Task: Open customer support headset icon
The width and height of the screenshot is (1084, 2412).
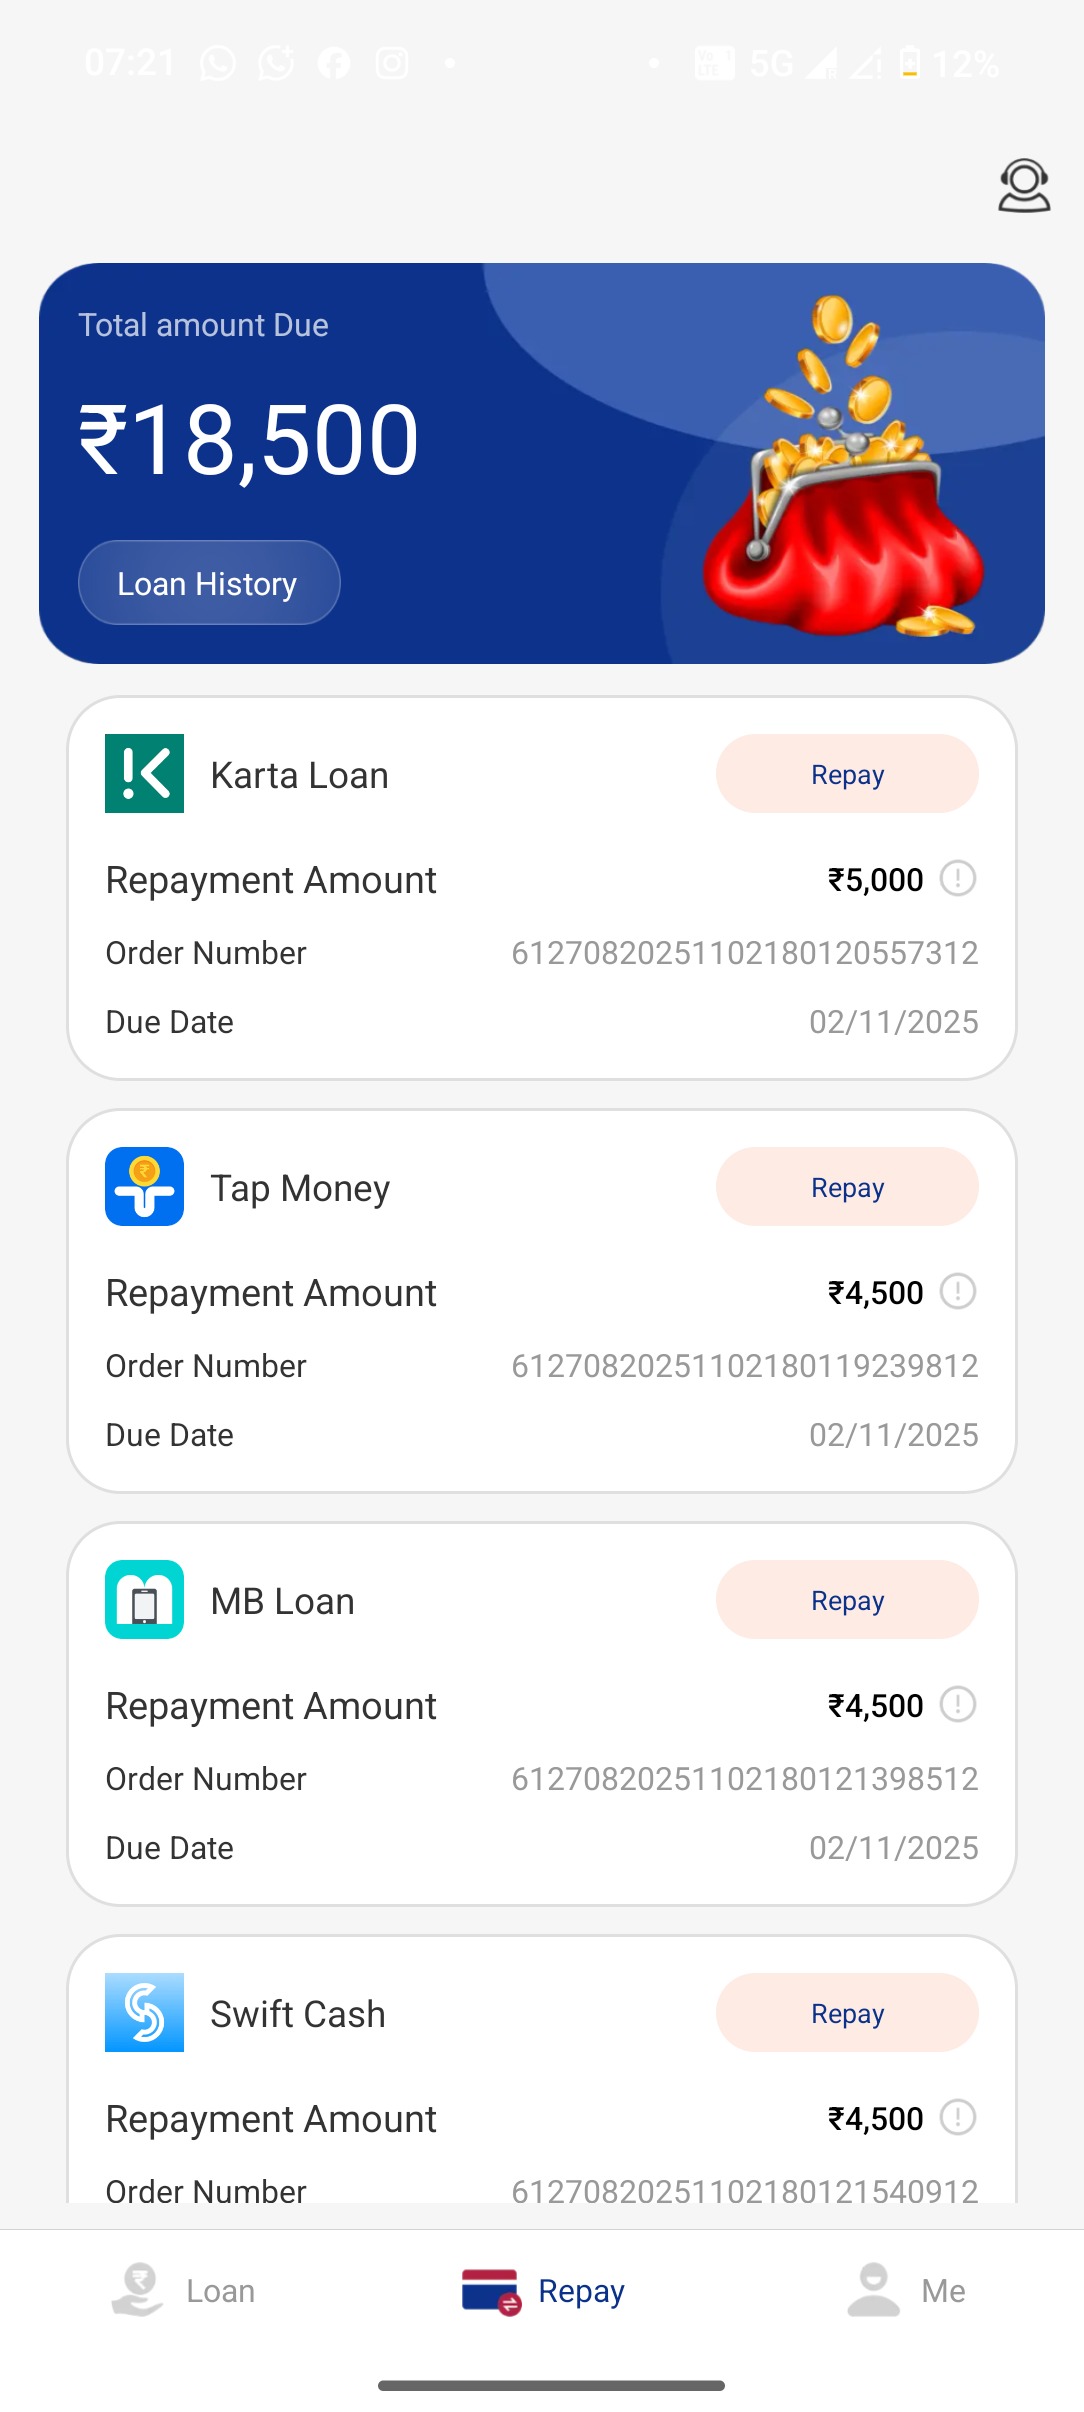Action: 1023,185
